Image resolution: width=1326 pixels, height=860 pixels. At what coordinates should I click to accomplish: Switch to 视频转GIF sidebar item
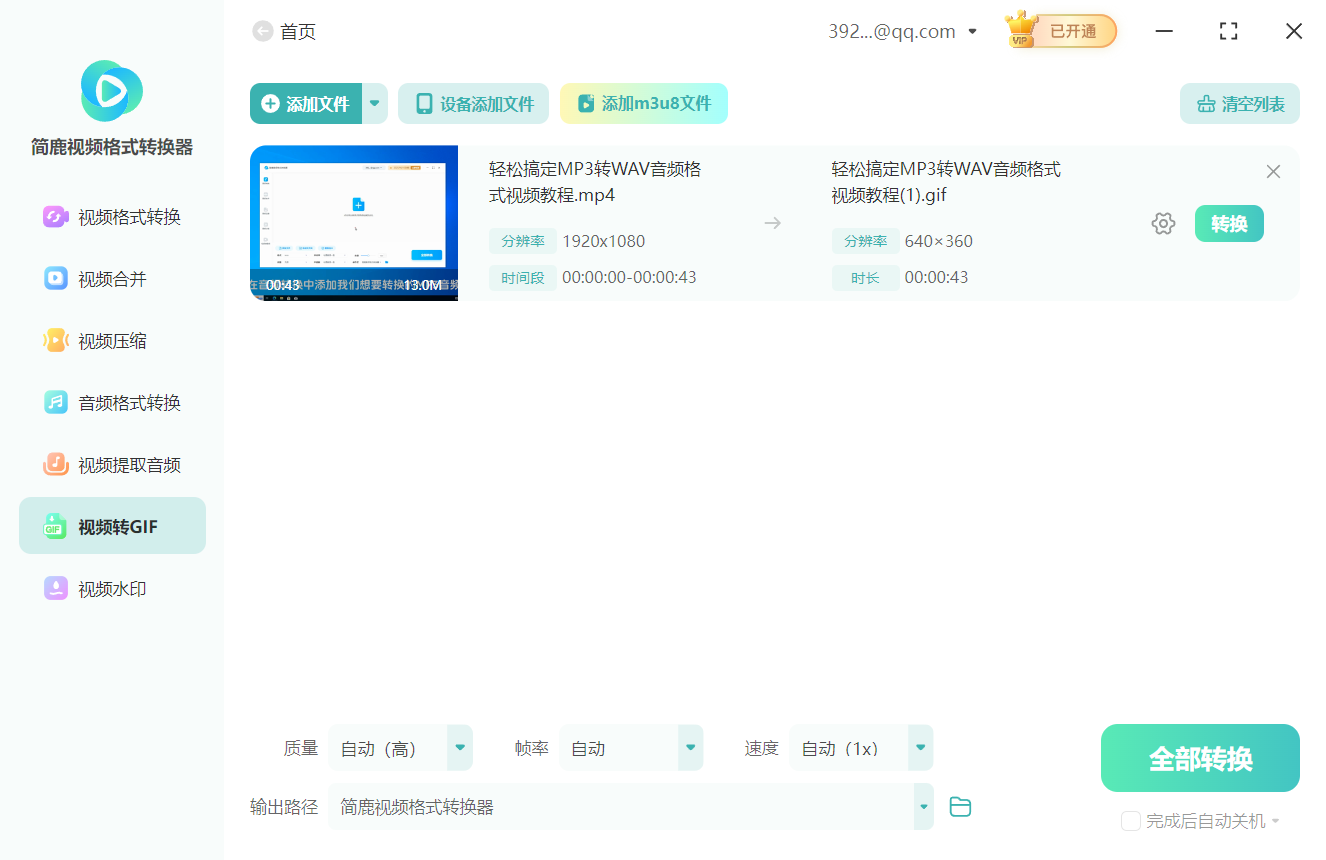112,525
